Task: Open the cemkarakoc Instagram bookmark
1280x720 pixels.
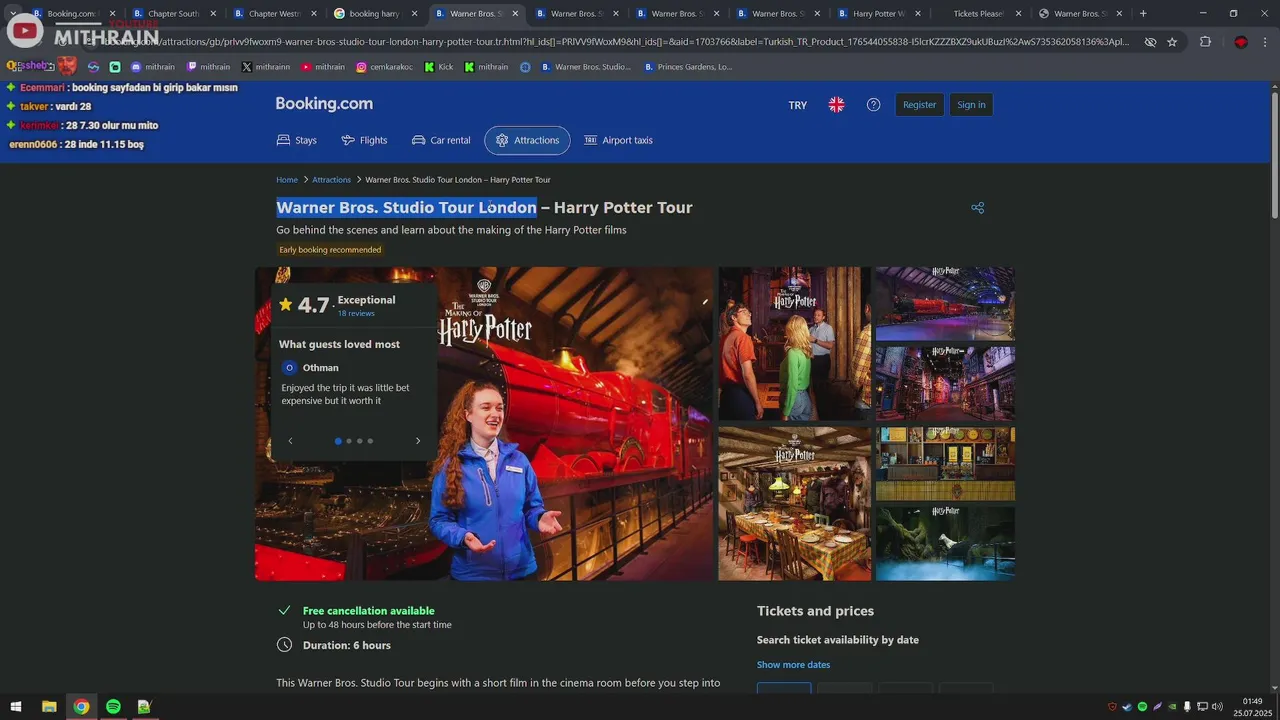Action: 384,67
